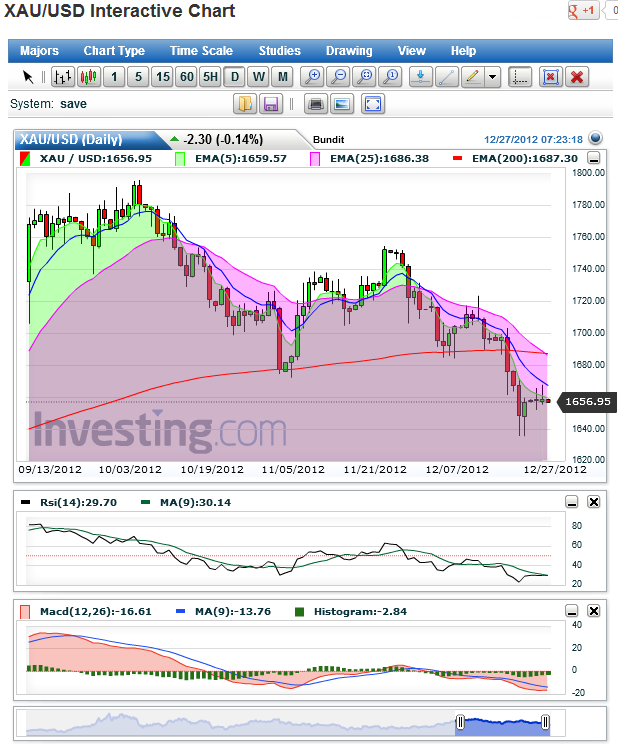
Task: Open the Majors menu
Action: pyautogui.click(x=40, y=51)
